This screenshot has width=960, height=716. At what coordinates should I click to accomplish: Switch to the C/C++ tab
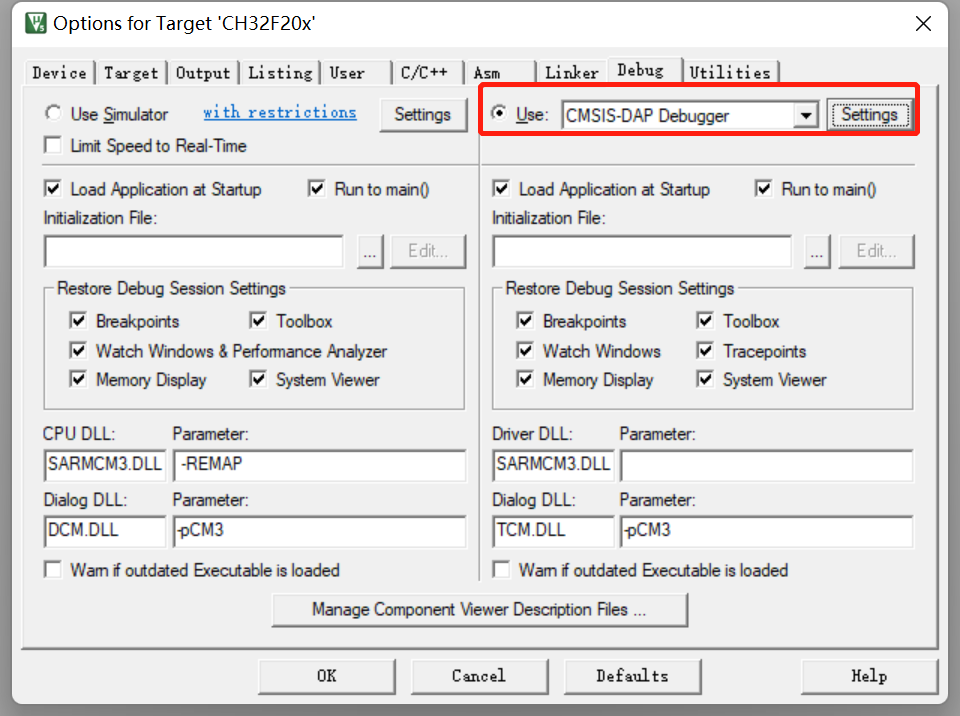click(x=427, y=73)
